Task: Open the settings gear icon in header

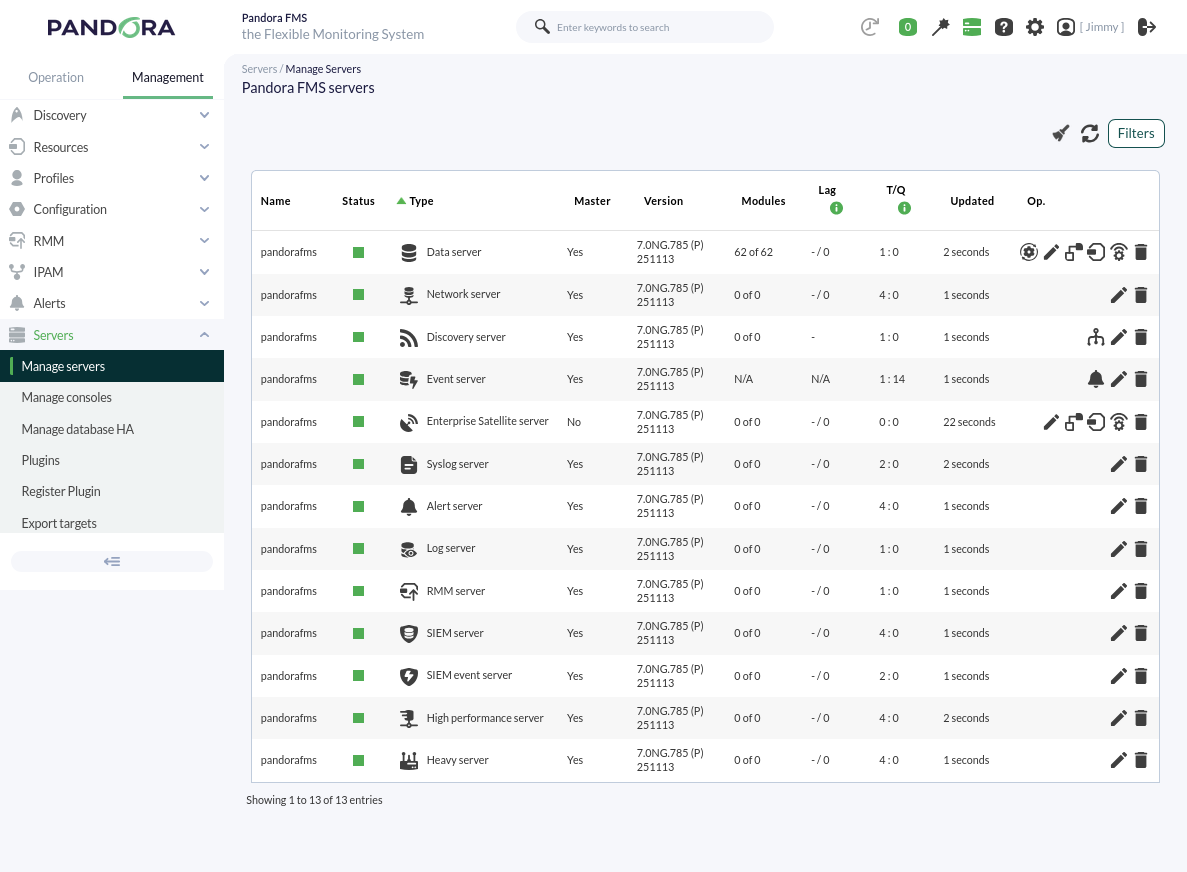Action: coord(1035,27)
